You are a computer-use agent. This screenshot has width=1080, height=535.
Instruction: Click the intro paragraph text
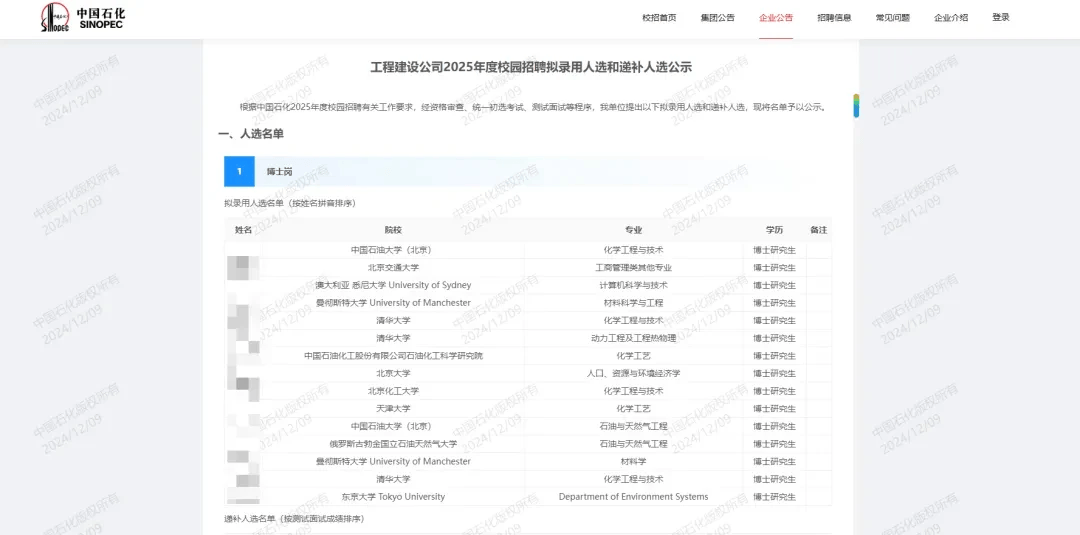(x=532, y=107)
